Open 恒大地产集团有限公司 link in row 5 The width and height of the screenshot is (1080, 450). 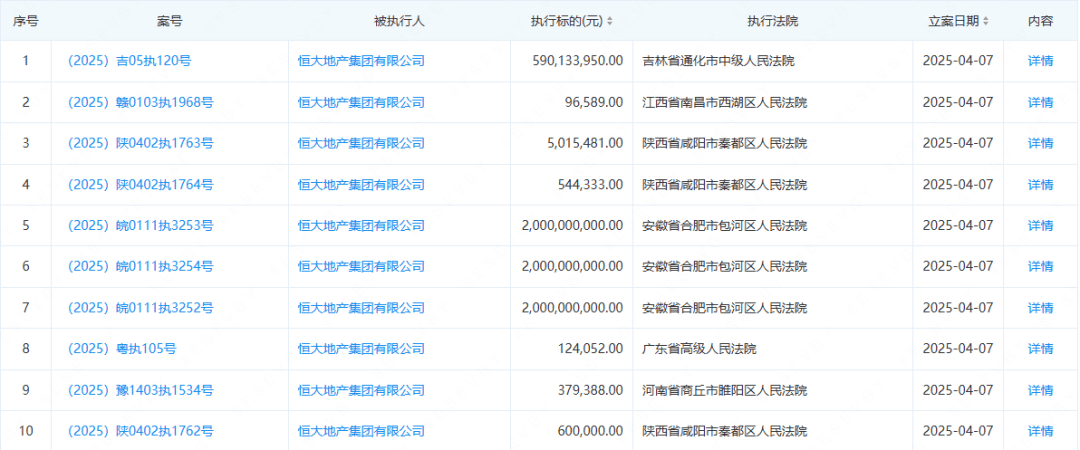[361, 225]
